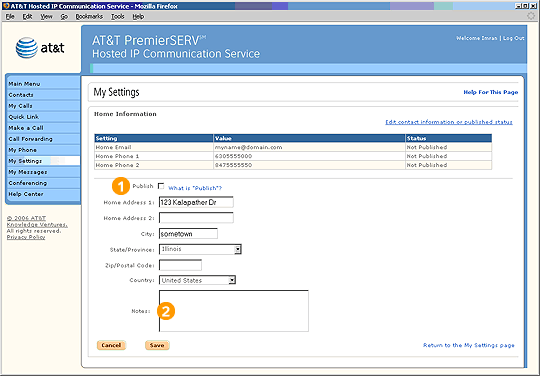Viewport: 540px width, 376px height.
Task: Open the Go menu
Action: click(x=64, y=17)
